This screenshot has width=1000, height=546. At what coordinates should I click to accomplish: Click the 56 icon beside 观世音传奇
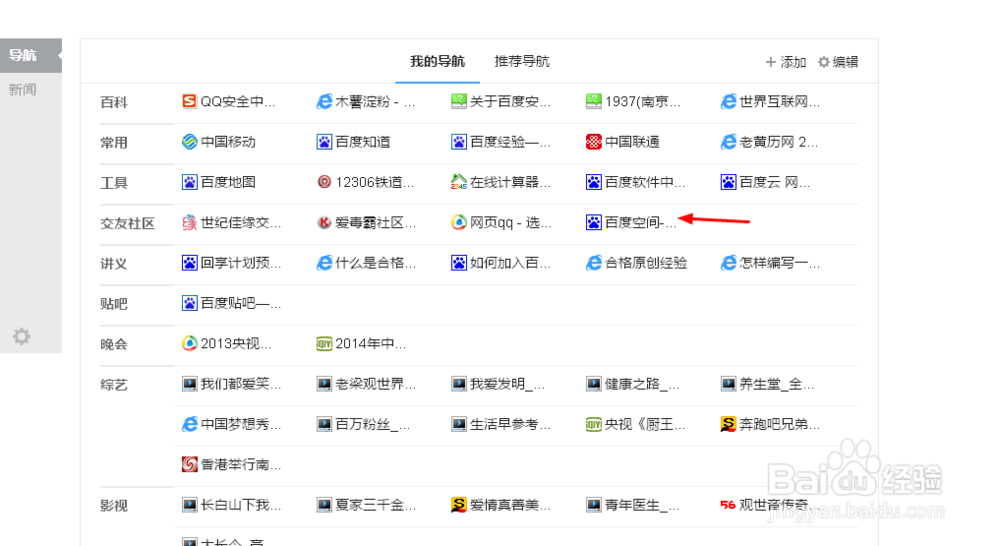(728, 505)
